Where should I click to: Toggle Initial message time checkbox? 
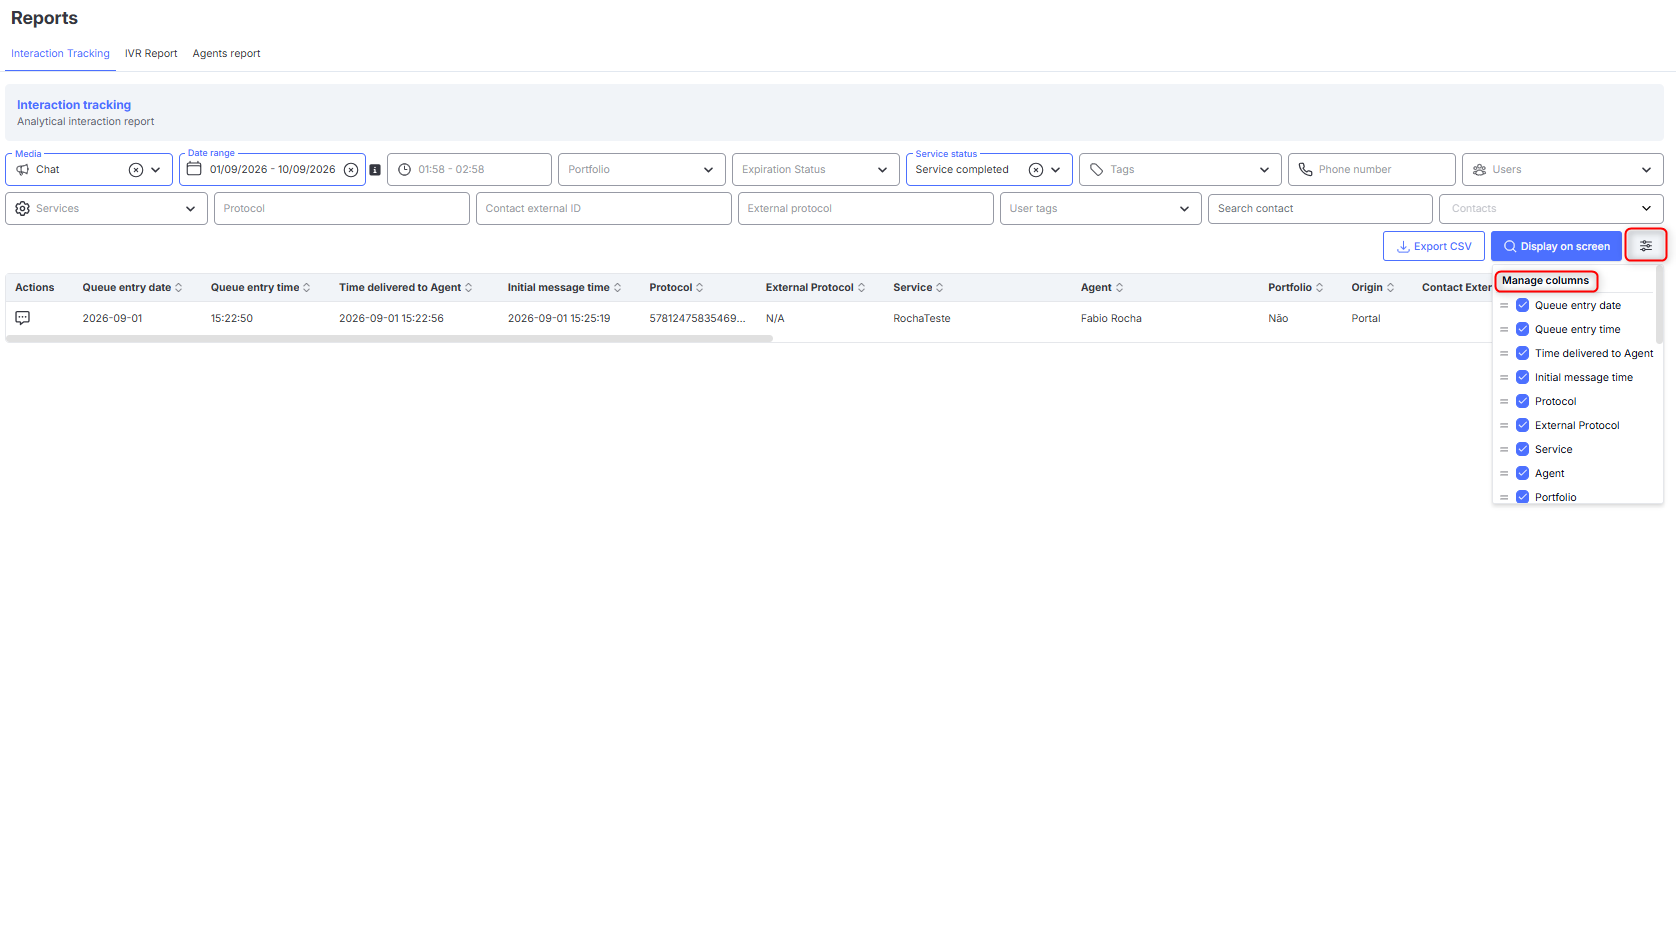[1522, 378]
